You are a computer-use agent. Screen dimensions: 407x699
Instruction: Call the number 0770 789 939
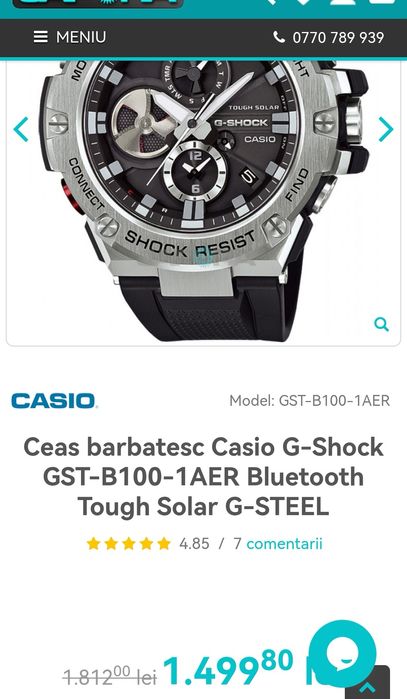coord(338,37)
